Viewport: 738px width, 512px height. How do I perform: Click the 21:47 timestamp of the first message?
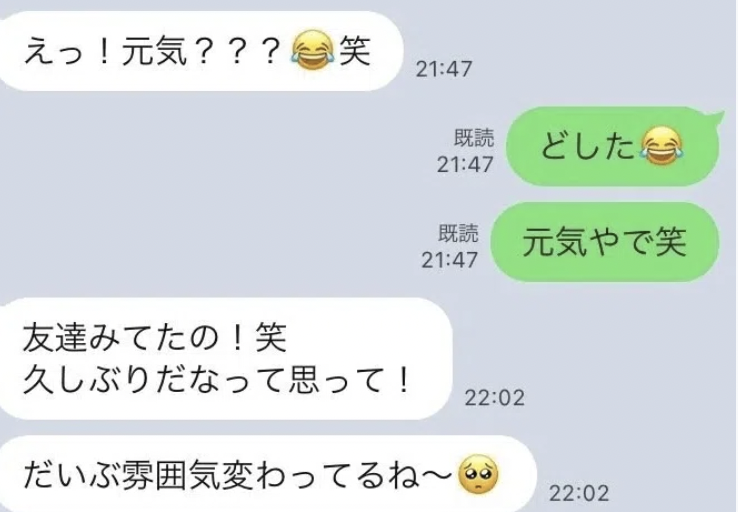click(443, 70)
